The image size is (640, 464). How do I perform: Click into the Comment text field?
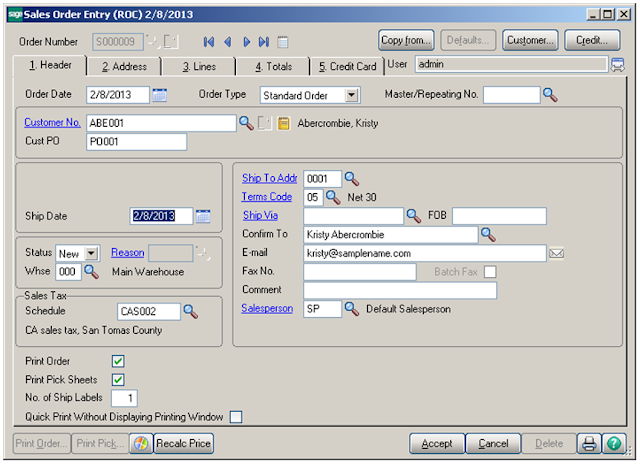(x=399, y=290)
